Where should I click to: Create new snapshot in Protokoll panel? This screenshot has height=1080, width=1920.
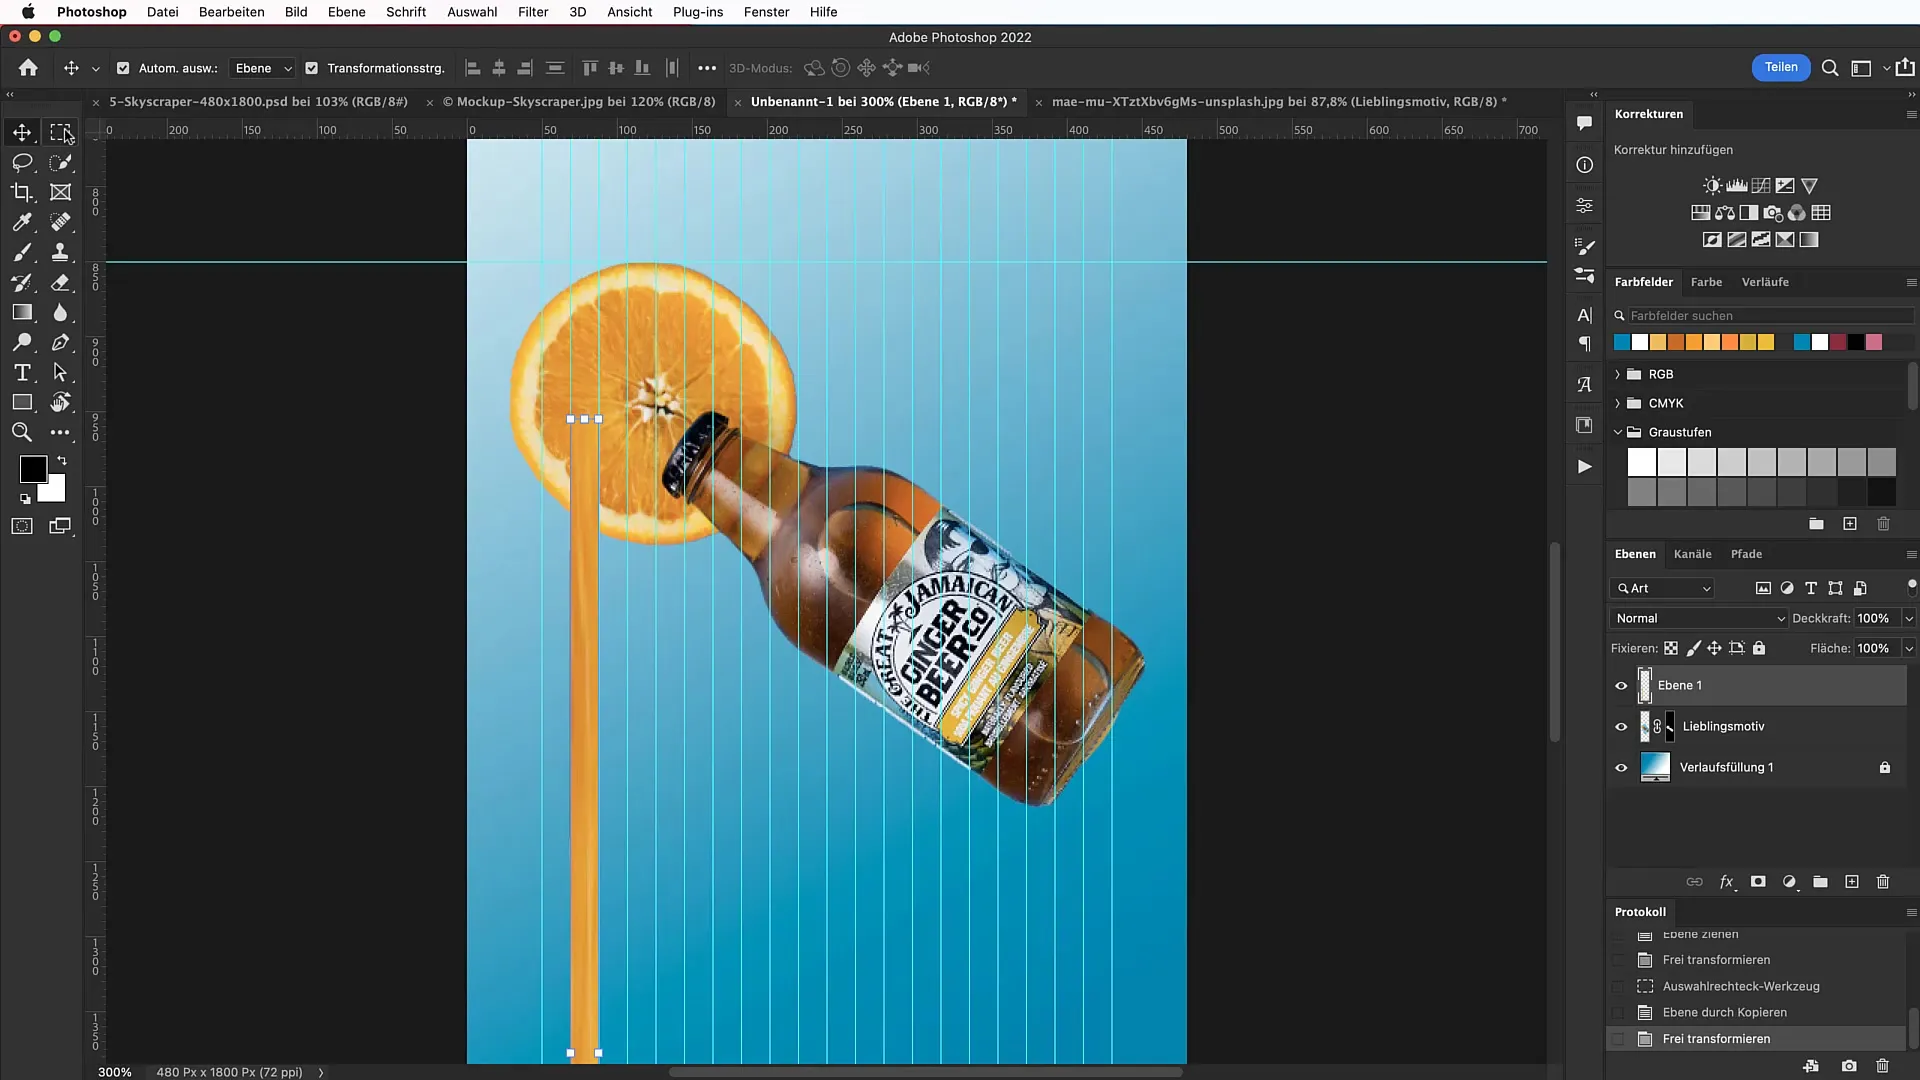1849,1067
